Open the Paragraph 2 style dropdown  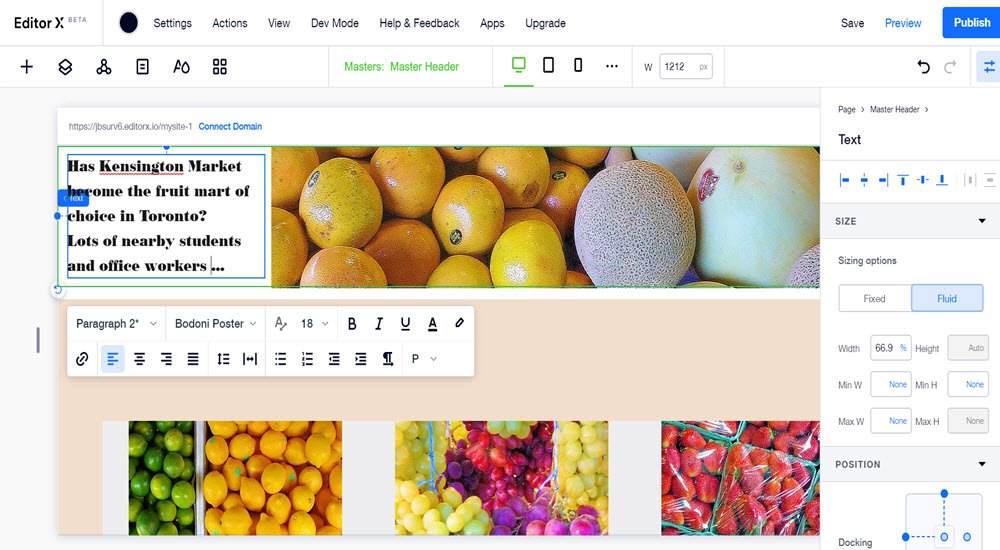tap(116, 323)
